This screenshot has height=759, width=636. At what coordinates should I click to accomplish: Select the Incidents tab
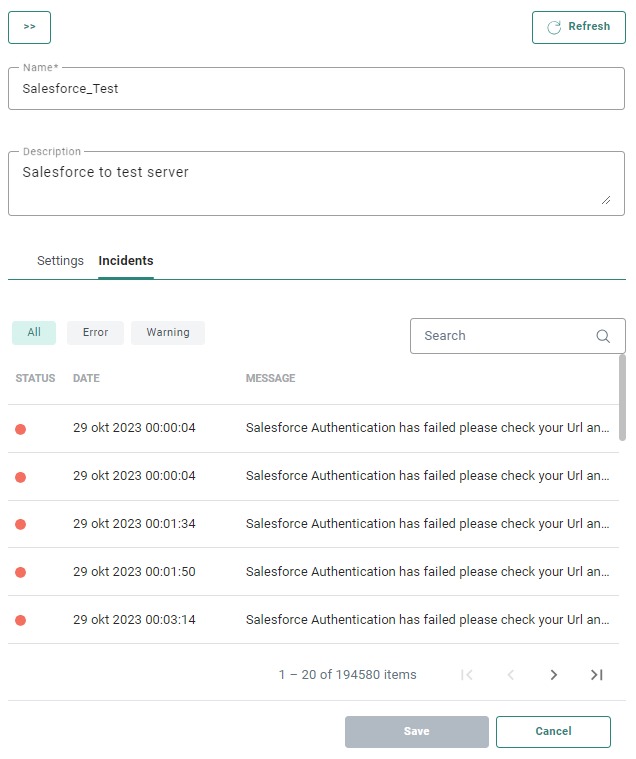(126, 261)
